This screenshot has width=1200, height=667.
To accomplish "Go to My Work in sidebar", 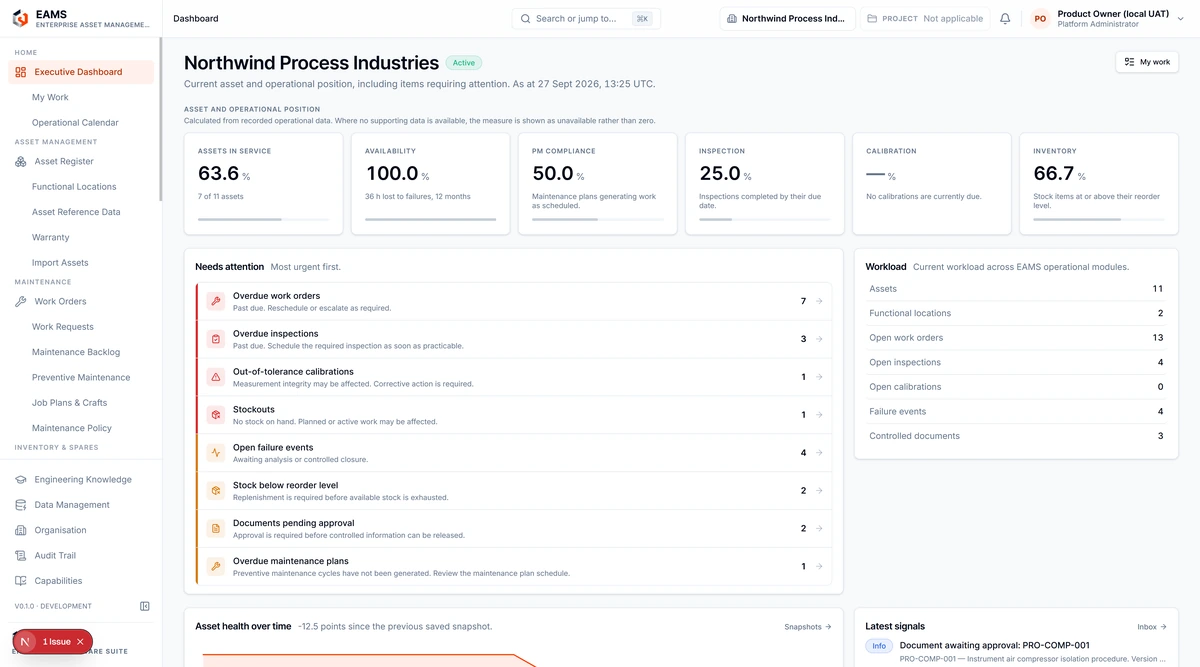I will tap(50, 97).
